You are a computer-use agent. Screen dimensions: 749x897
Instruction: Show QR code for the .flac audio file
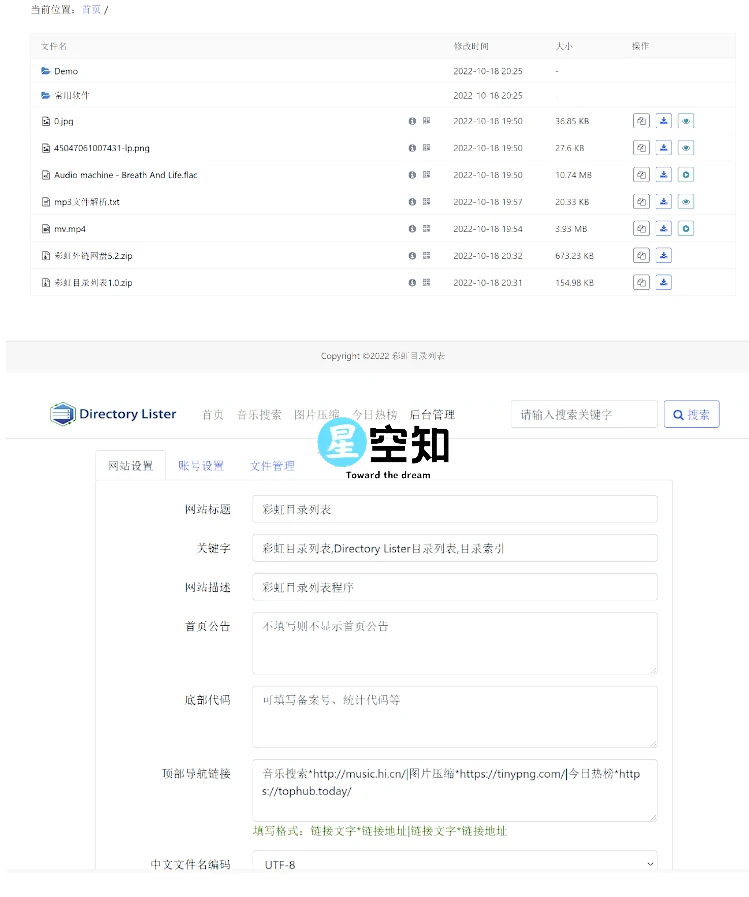point(426,174)
